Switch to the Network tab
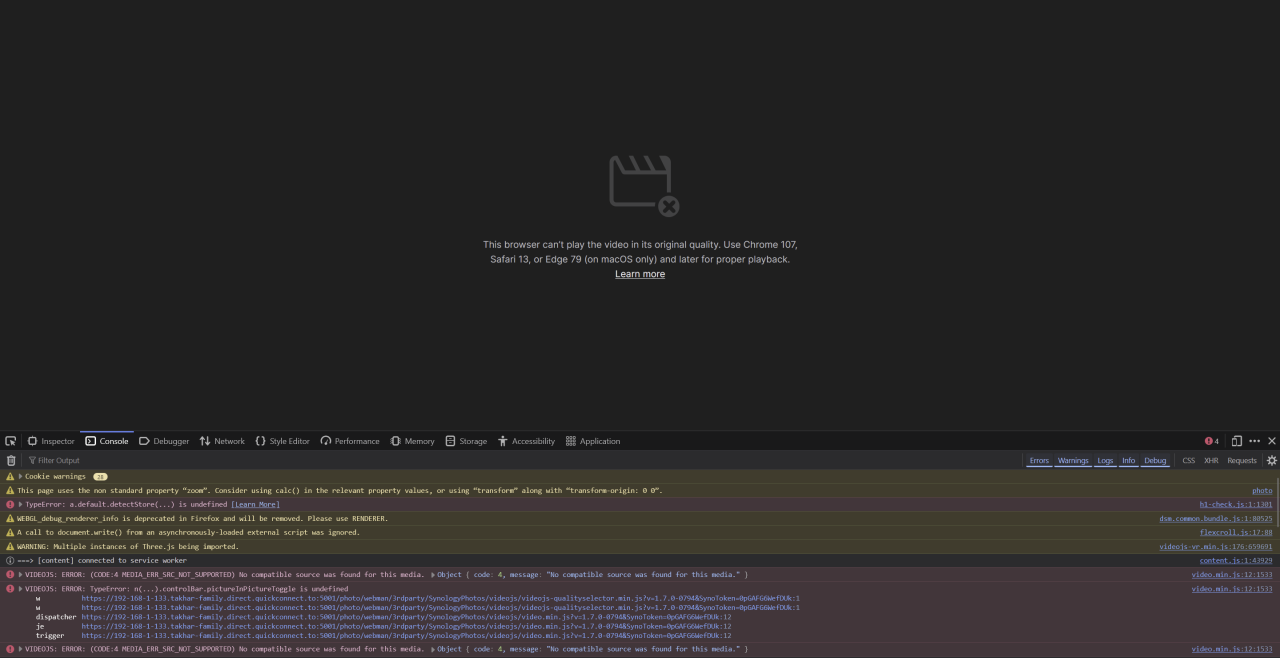 221,441
